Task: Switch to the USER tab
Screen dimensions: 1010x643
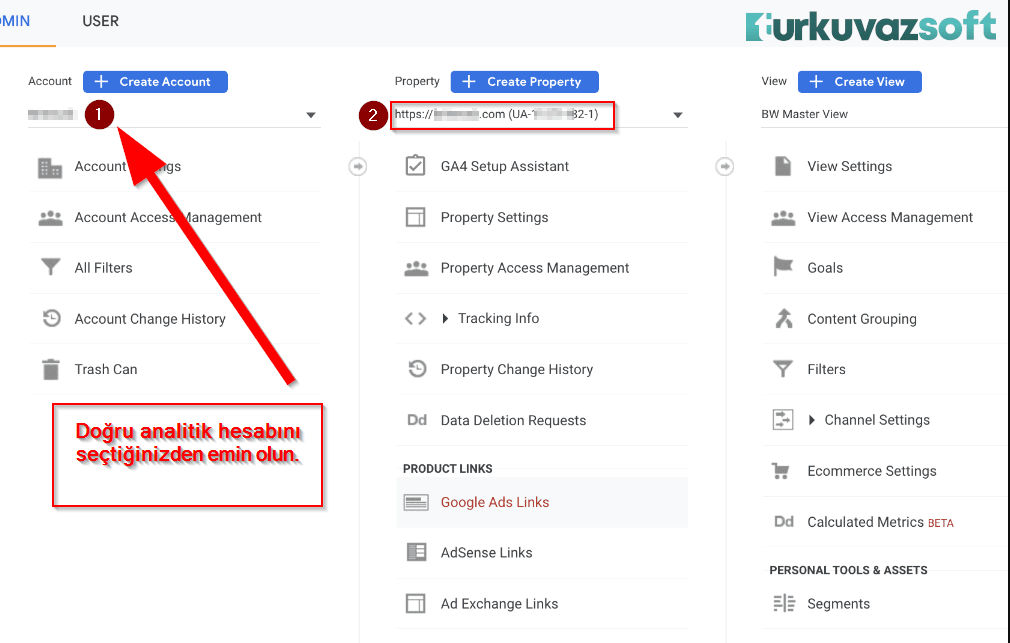Action: coord(100,21)
